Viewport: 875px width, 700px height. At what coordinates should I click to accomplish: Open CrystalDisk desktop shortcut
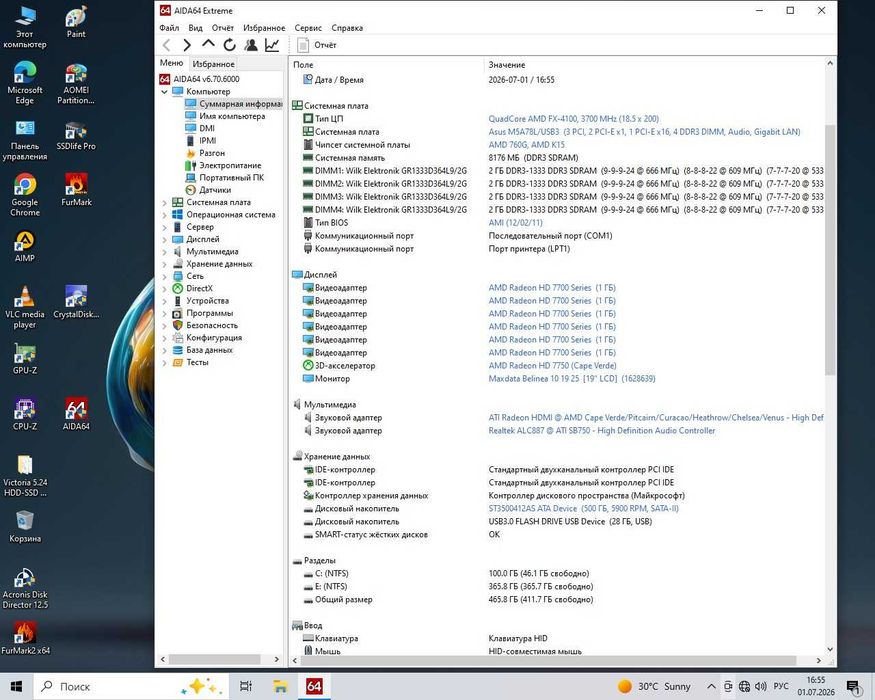76,302
